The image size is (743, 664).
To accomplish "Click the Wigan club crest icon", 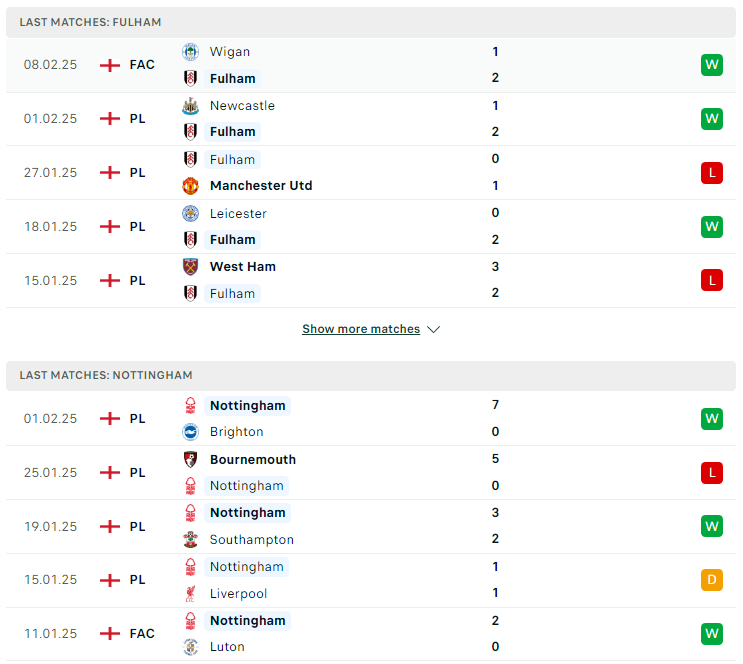I will [190, 52].
